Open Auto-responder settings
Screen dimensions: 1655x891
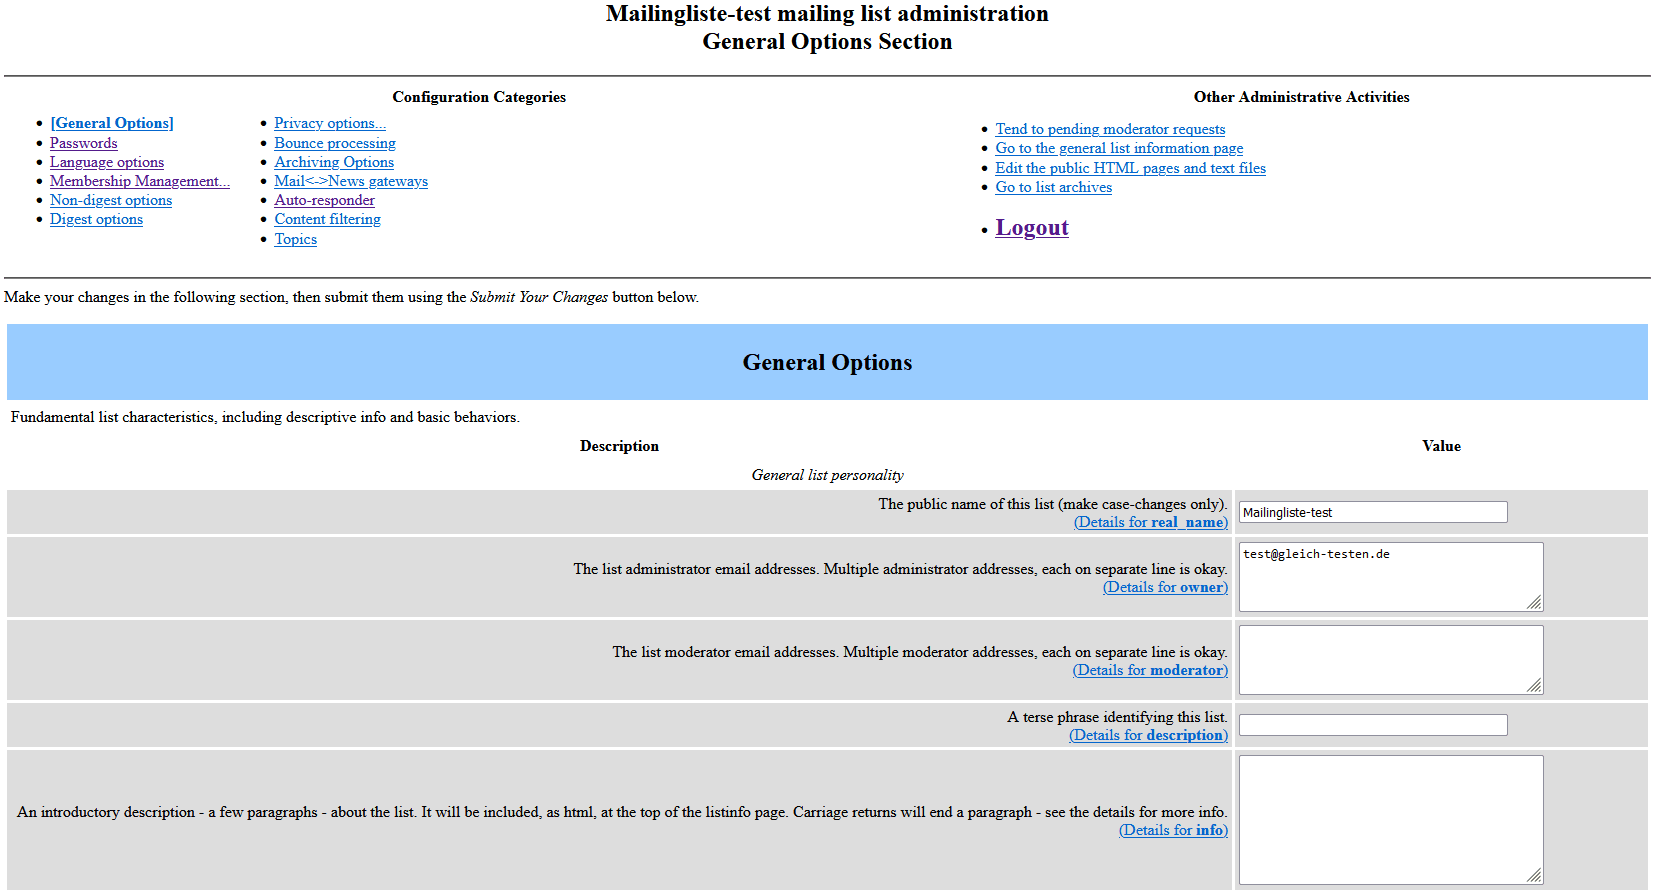click(x=324, y=200)
